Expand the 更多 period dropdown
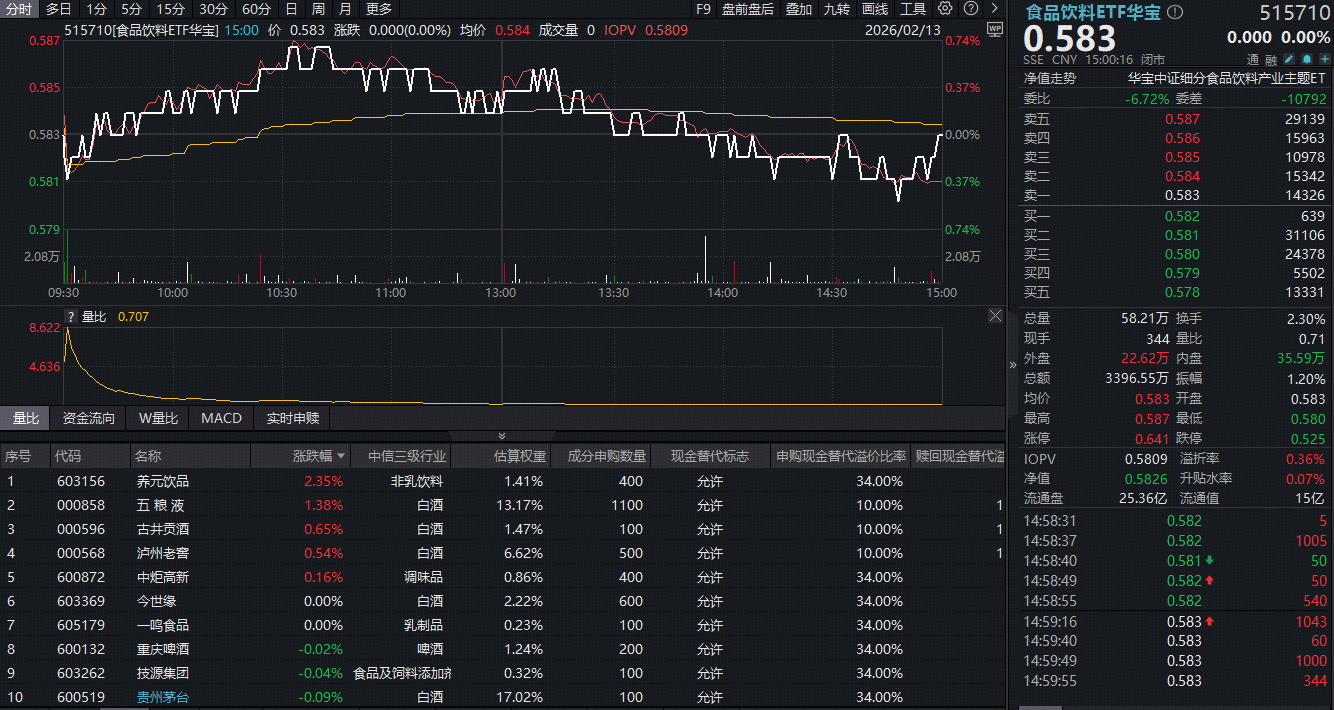This screenshot has width=1334, height=710. (379, 9)
